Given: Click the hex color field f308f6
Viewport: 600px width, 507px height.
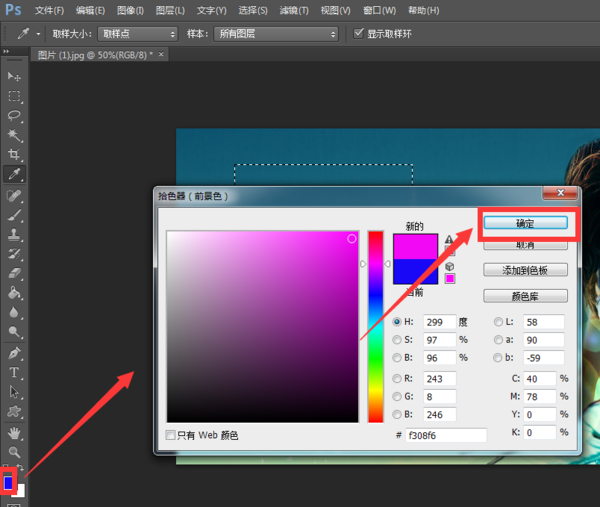Looking at the screenshot, I should point(445,435).
